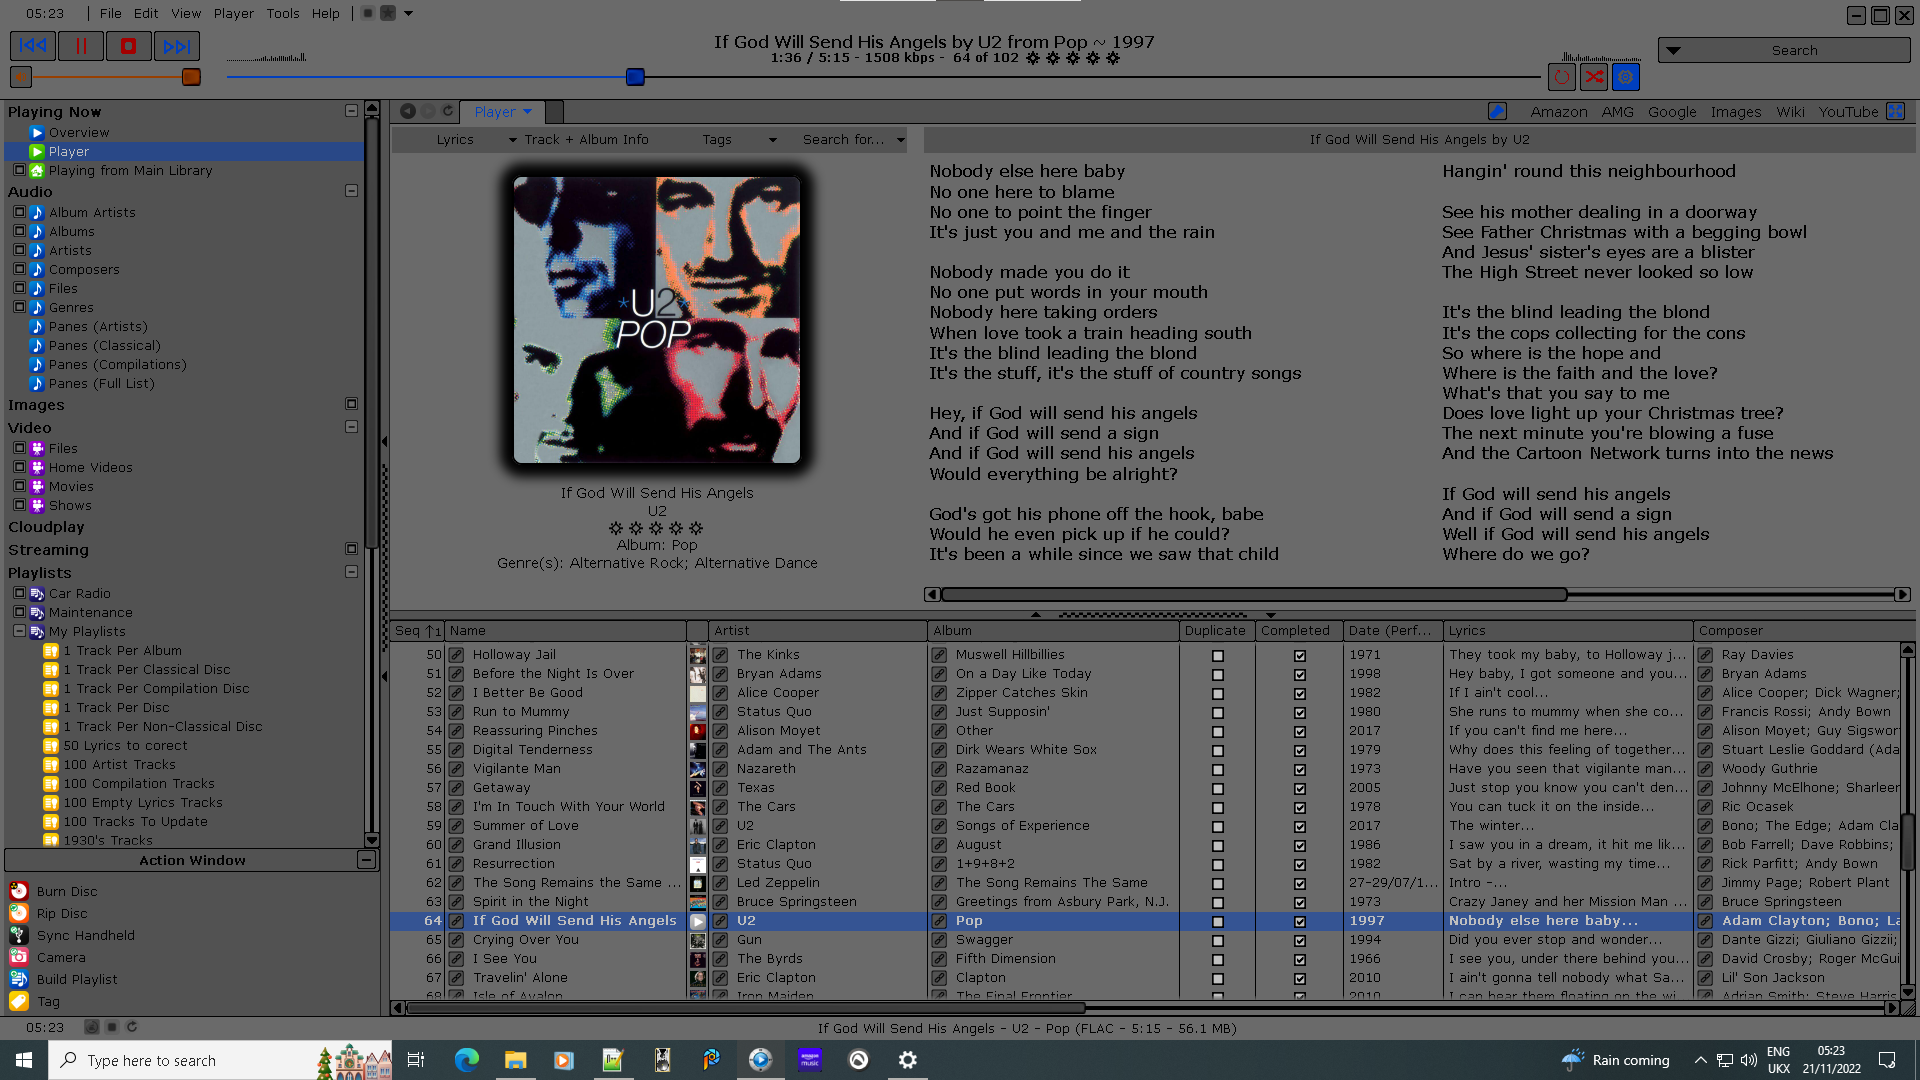The image size is (1920, 1080).
Task: Click the Amazon link
Action: tap(1558, 112)
